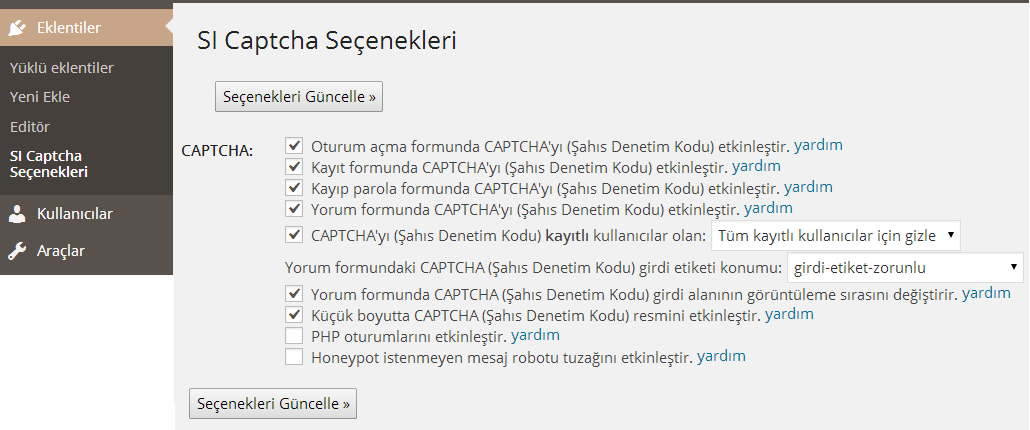1030x430 pixels.
Task: Click the Araçlar wrench icon
Action: pyautogui.click(x=17, y=251)
